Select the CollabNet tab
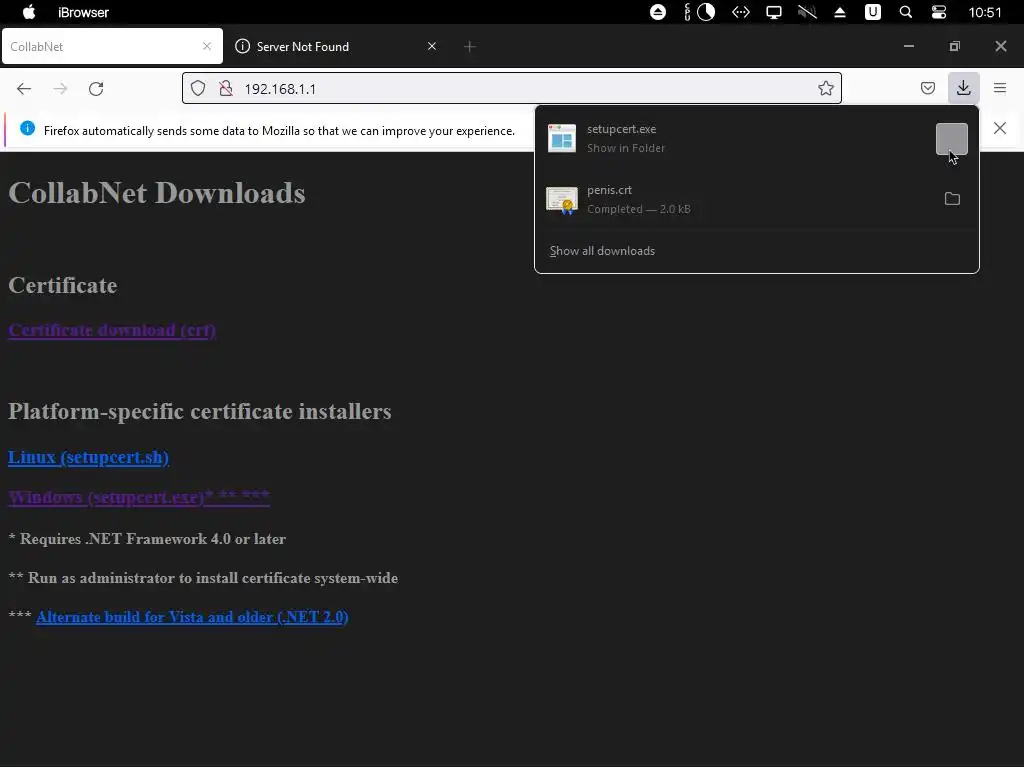Screen dimensions: 1024x768 (112, 46)
